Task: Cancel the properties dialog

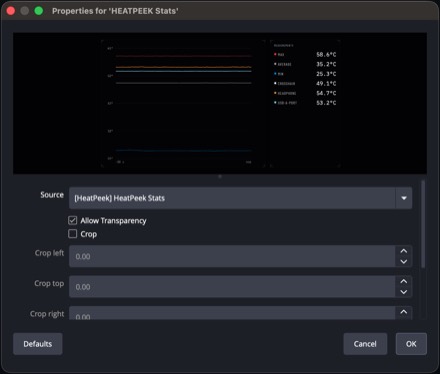Action: pos(365,344)
